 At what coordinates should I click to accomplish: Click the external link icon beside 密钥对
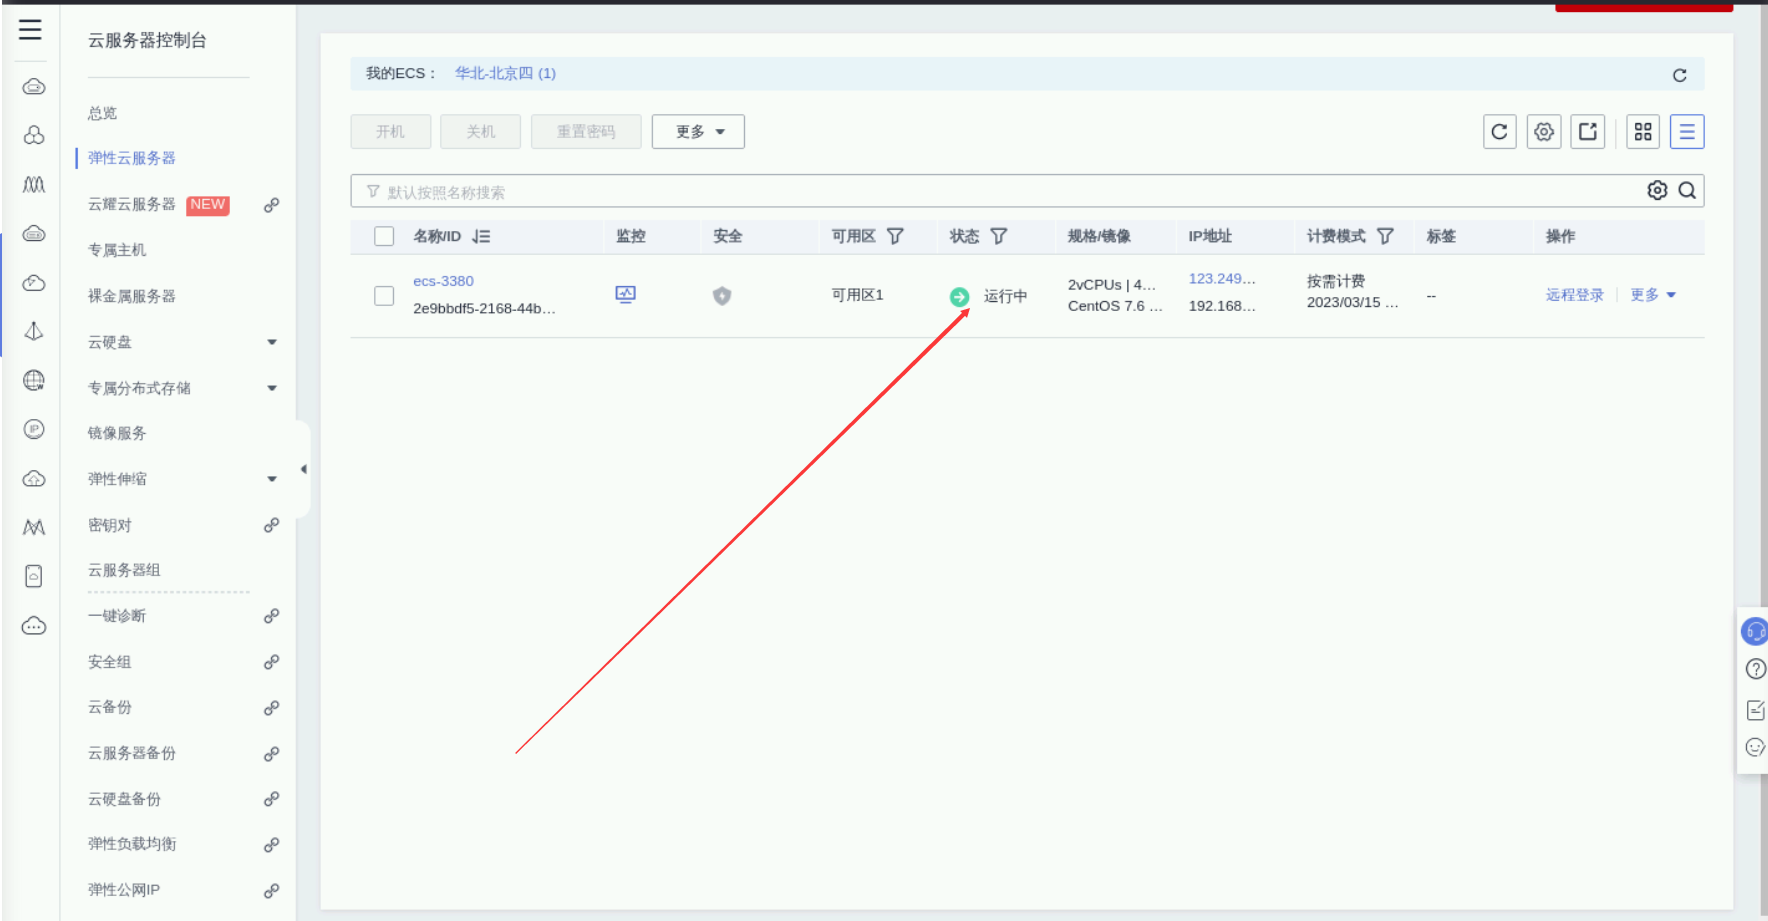(271, 525)
